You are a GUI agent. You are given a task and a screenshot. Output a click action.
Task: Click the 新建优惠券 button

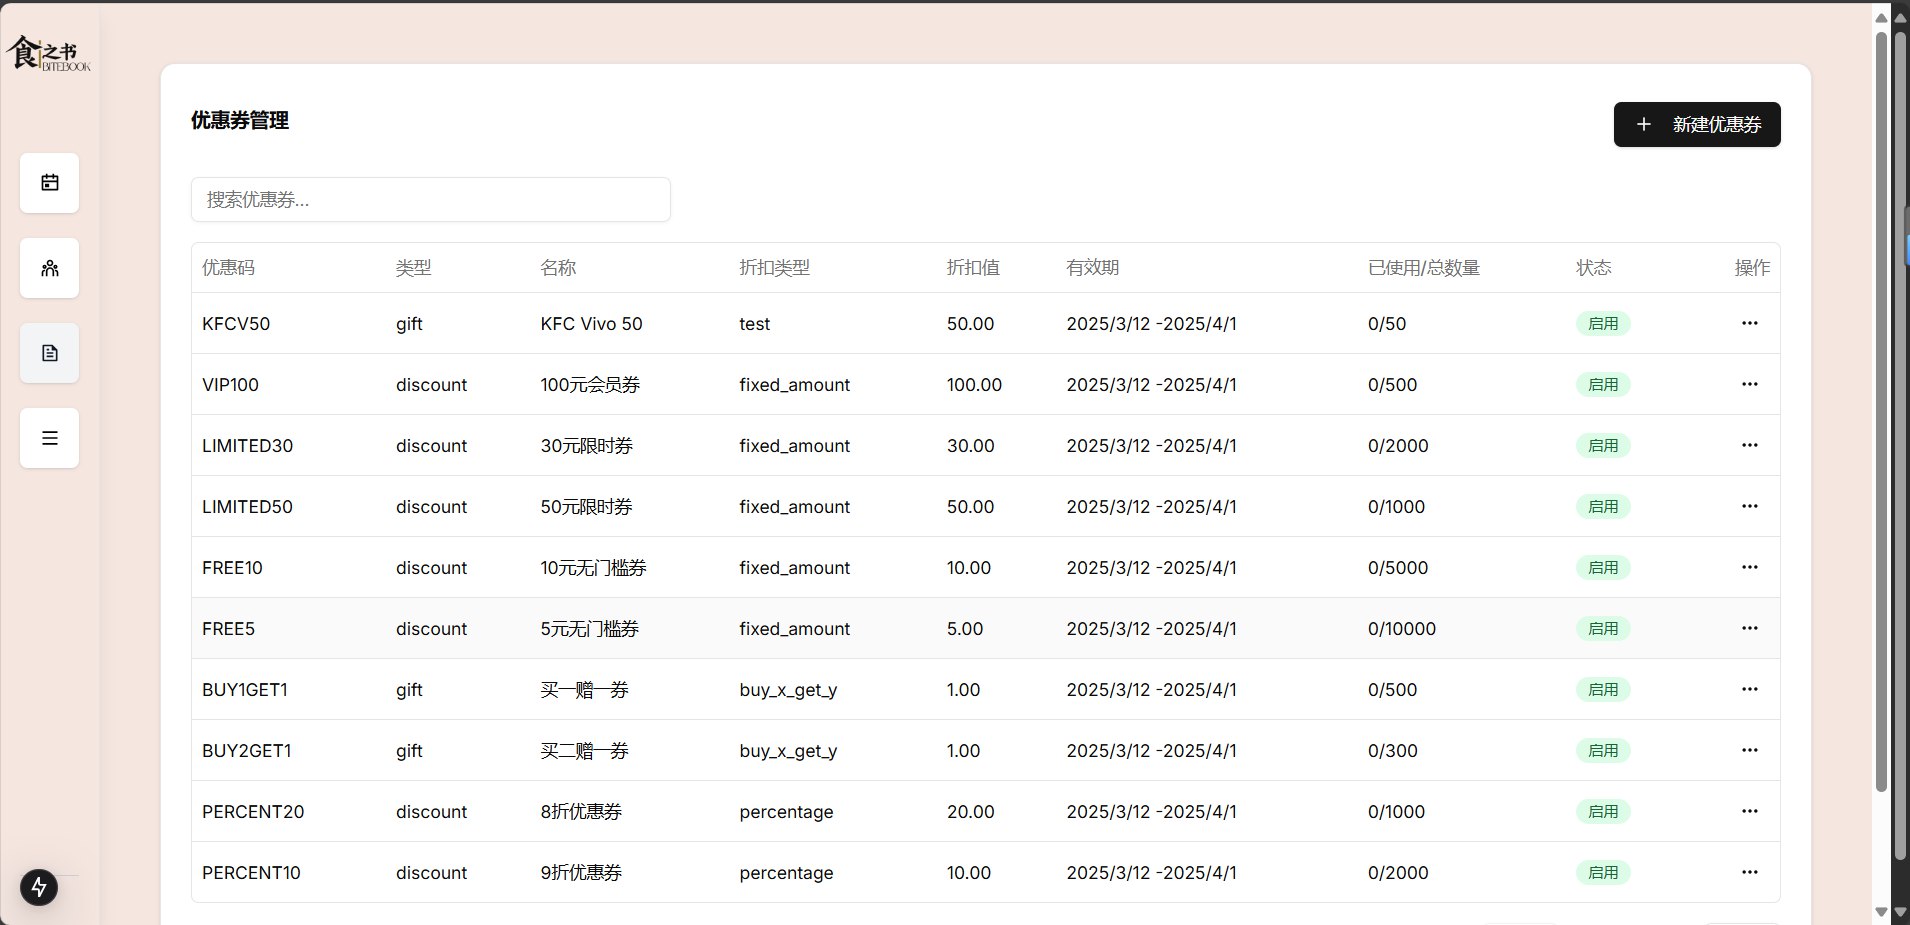tap(1696, 124)
